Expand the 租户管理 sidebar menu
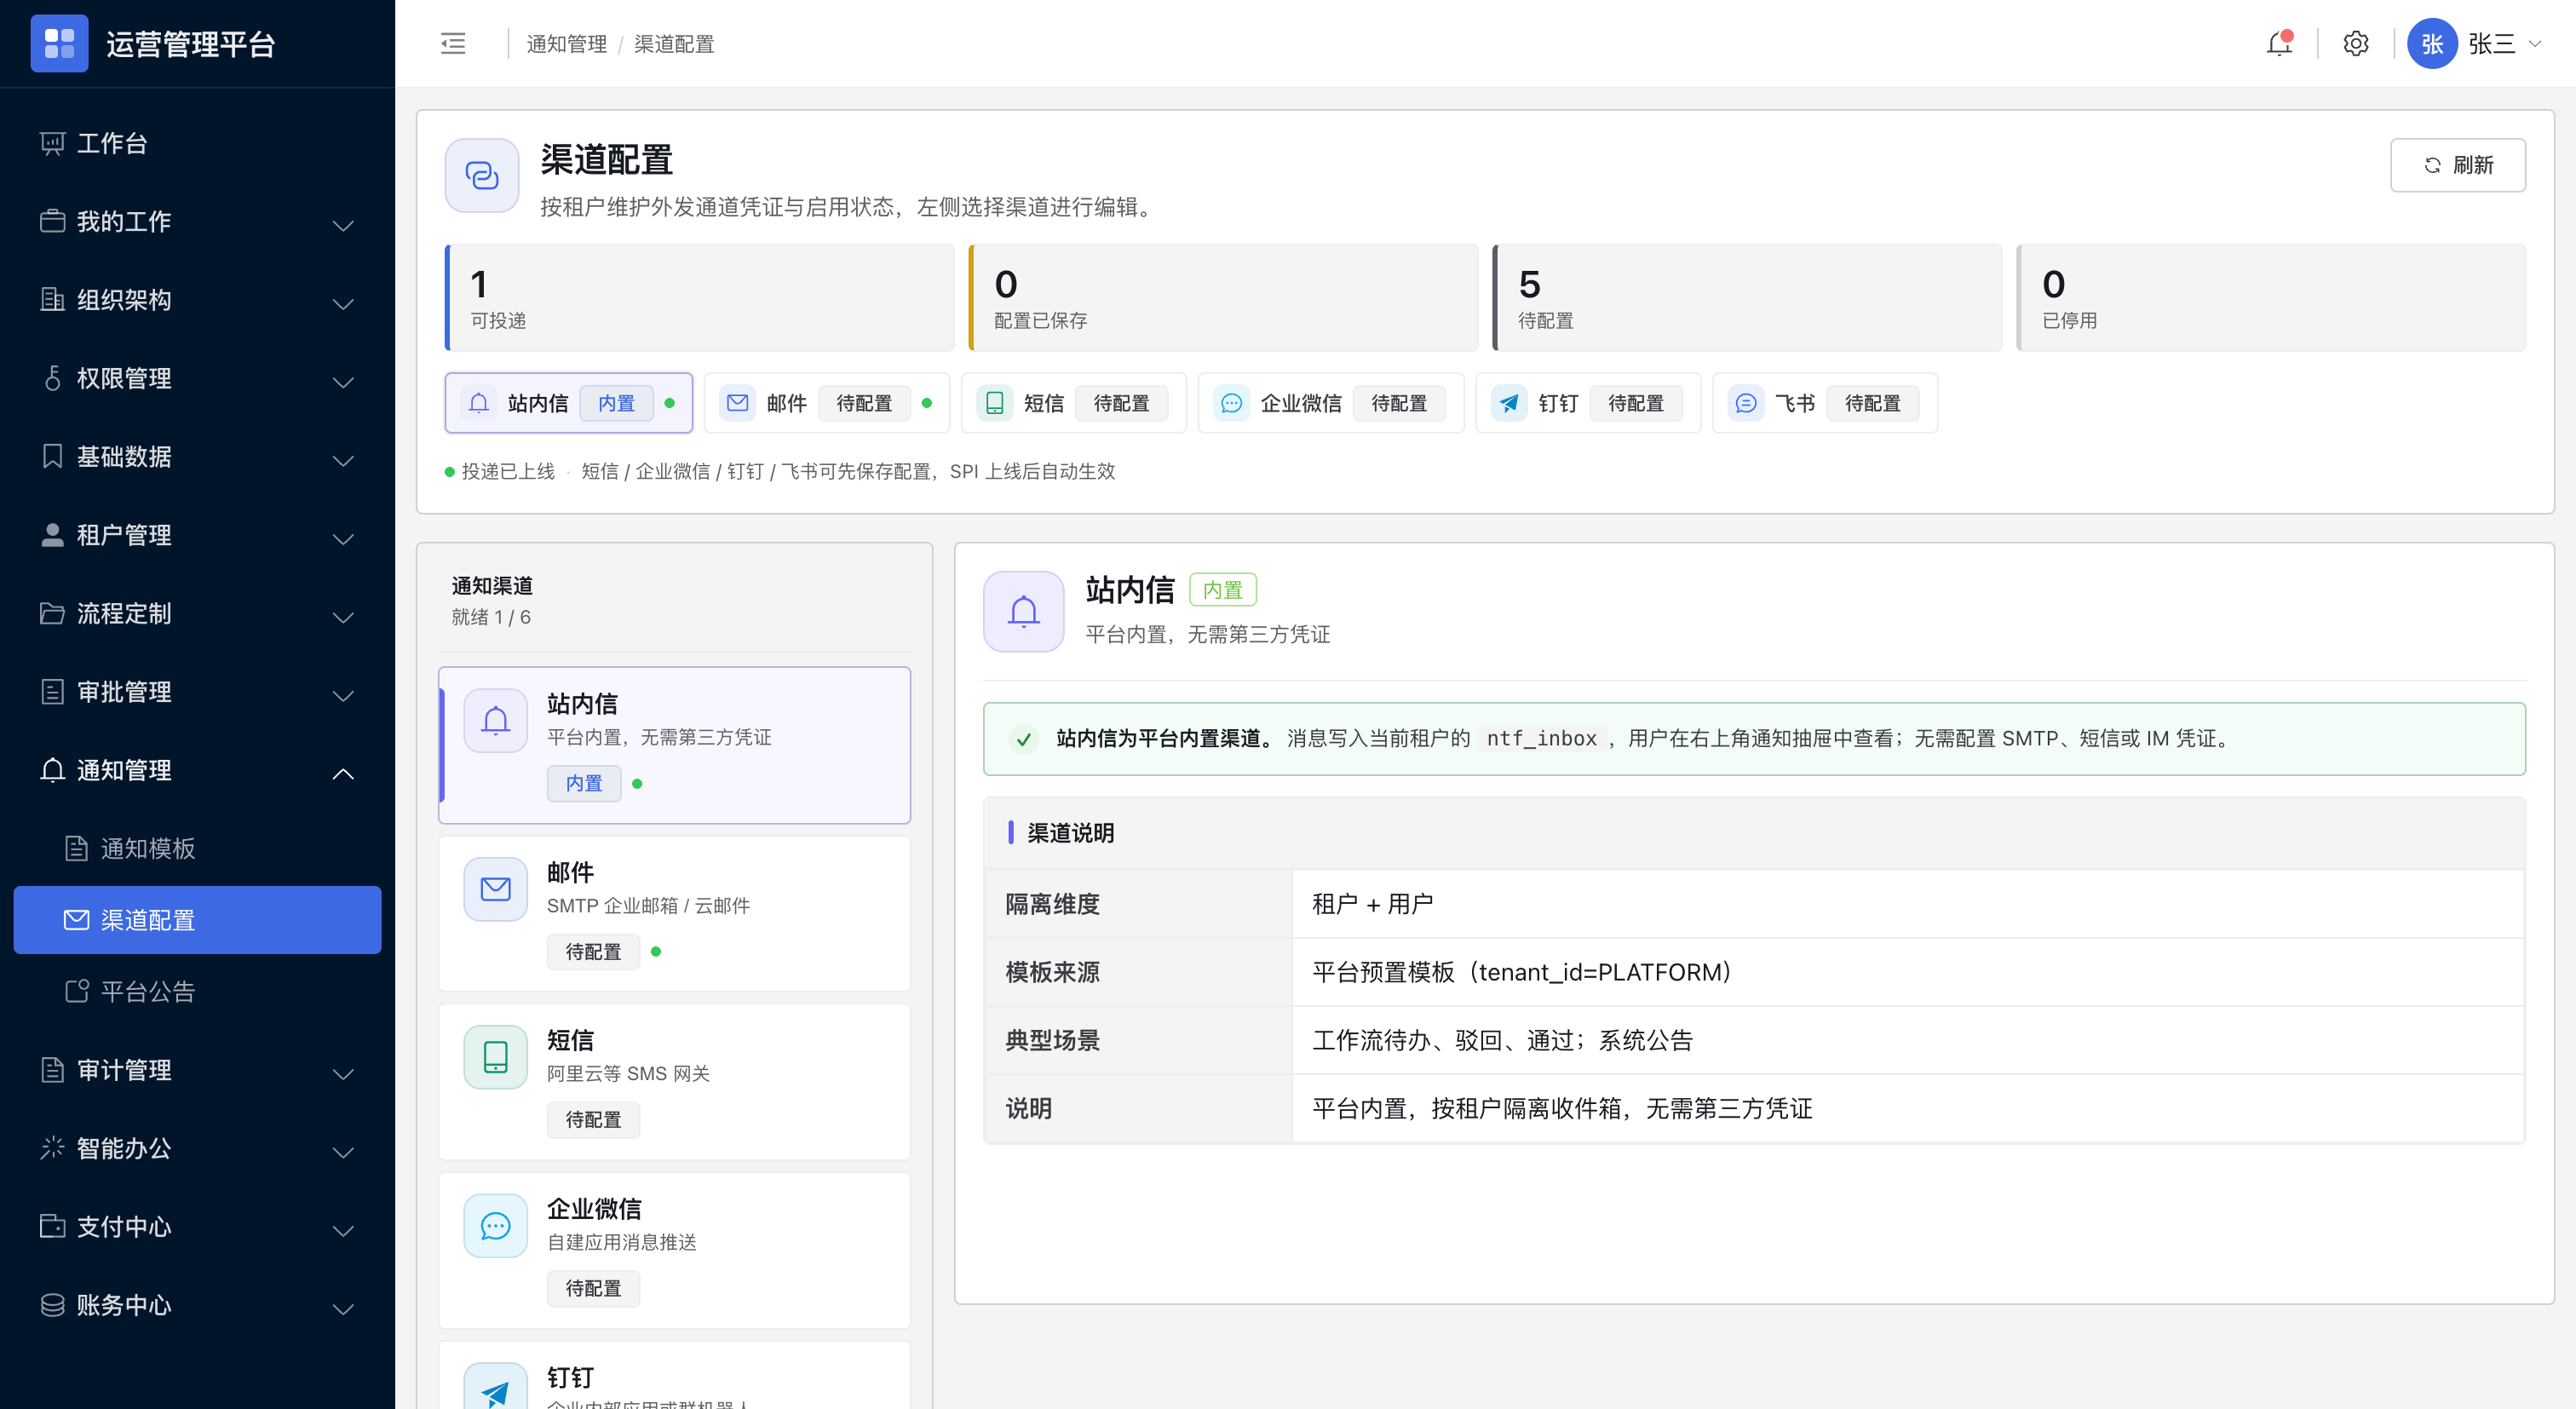Image resolution: width=2576 pixels, height=1409 pixels. pyautogui.click(x=197, y=535)
